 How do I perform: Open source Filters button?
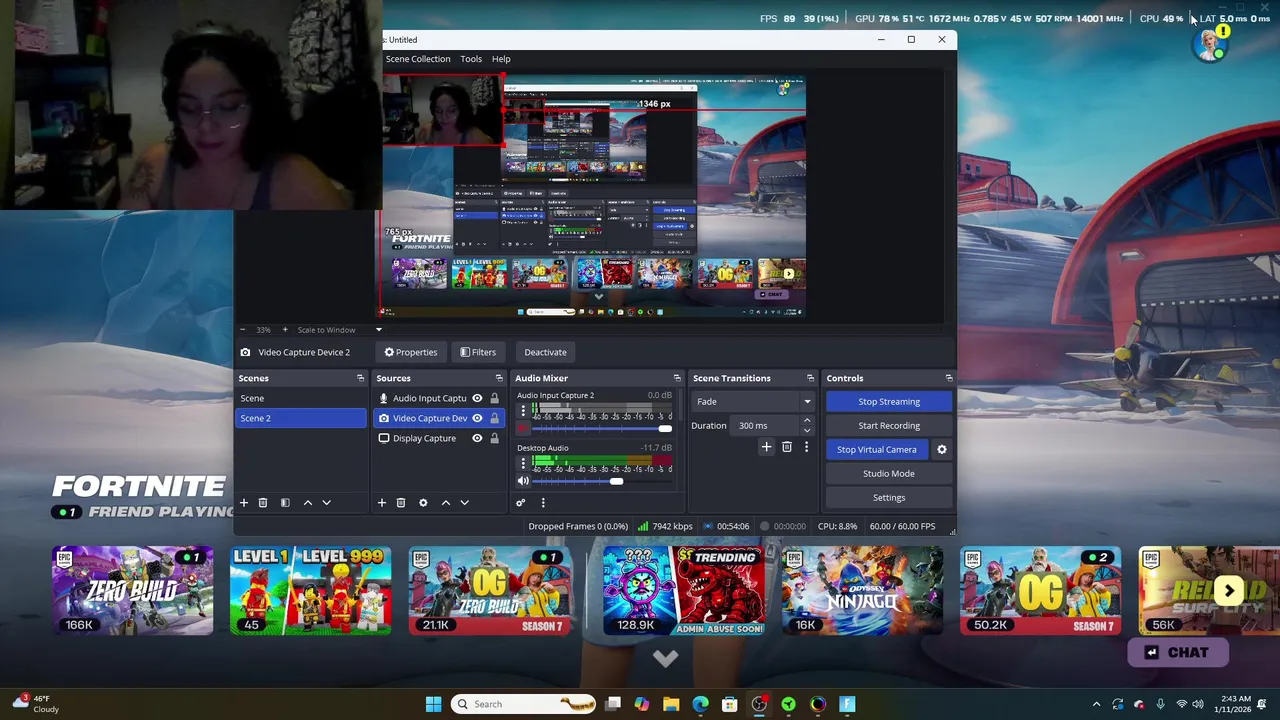click(478, 352)
